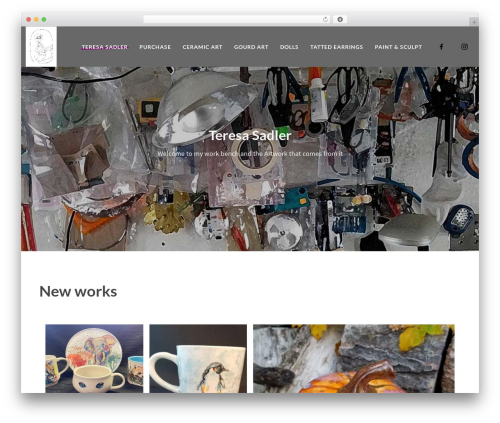The width and height of the screenshot is (500, 423).
Task: Open the penguin mug thumbnail
Action: (198, 358)
